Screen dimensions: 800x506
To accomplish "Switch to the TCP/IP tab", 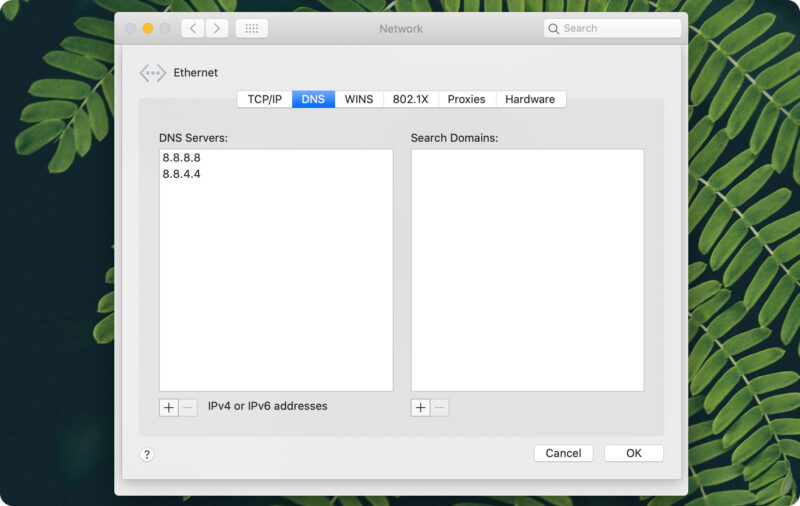I will pyautogui.click(x=265, y=99).
